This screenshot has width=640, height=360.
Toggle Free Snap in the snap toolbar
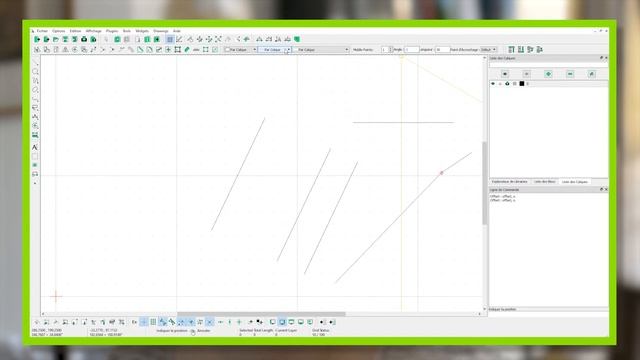click(x=144, y=322)
